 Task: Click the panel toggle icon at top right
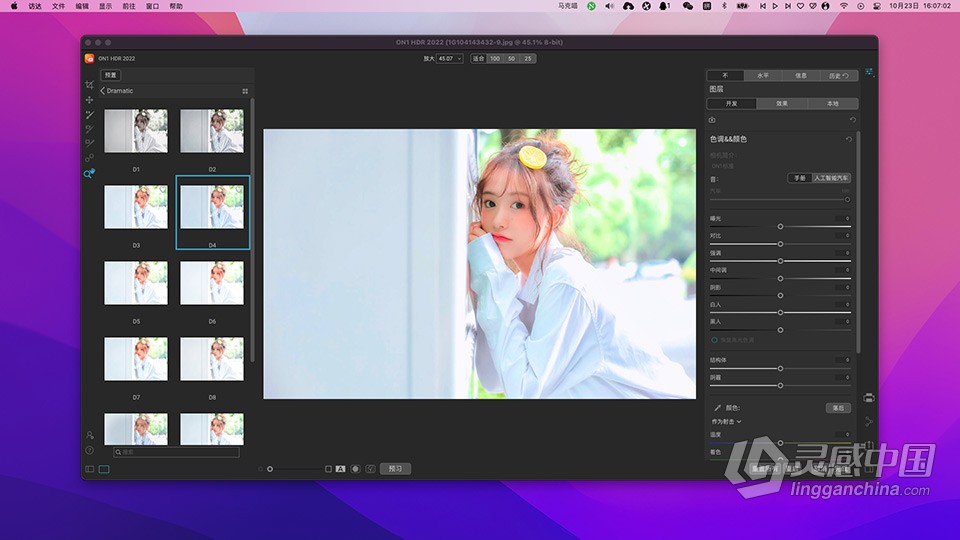[x=869, y=73]
